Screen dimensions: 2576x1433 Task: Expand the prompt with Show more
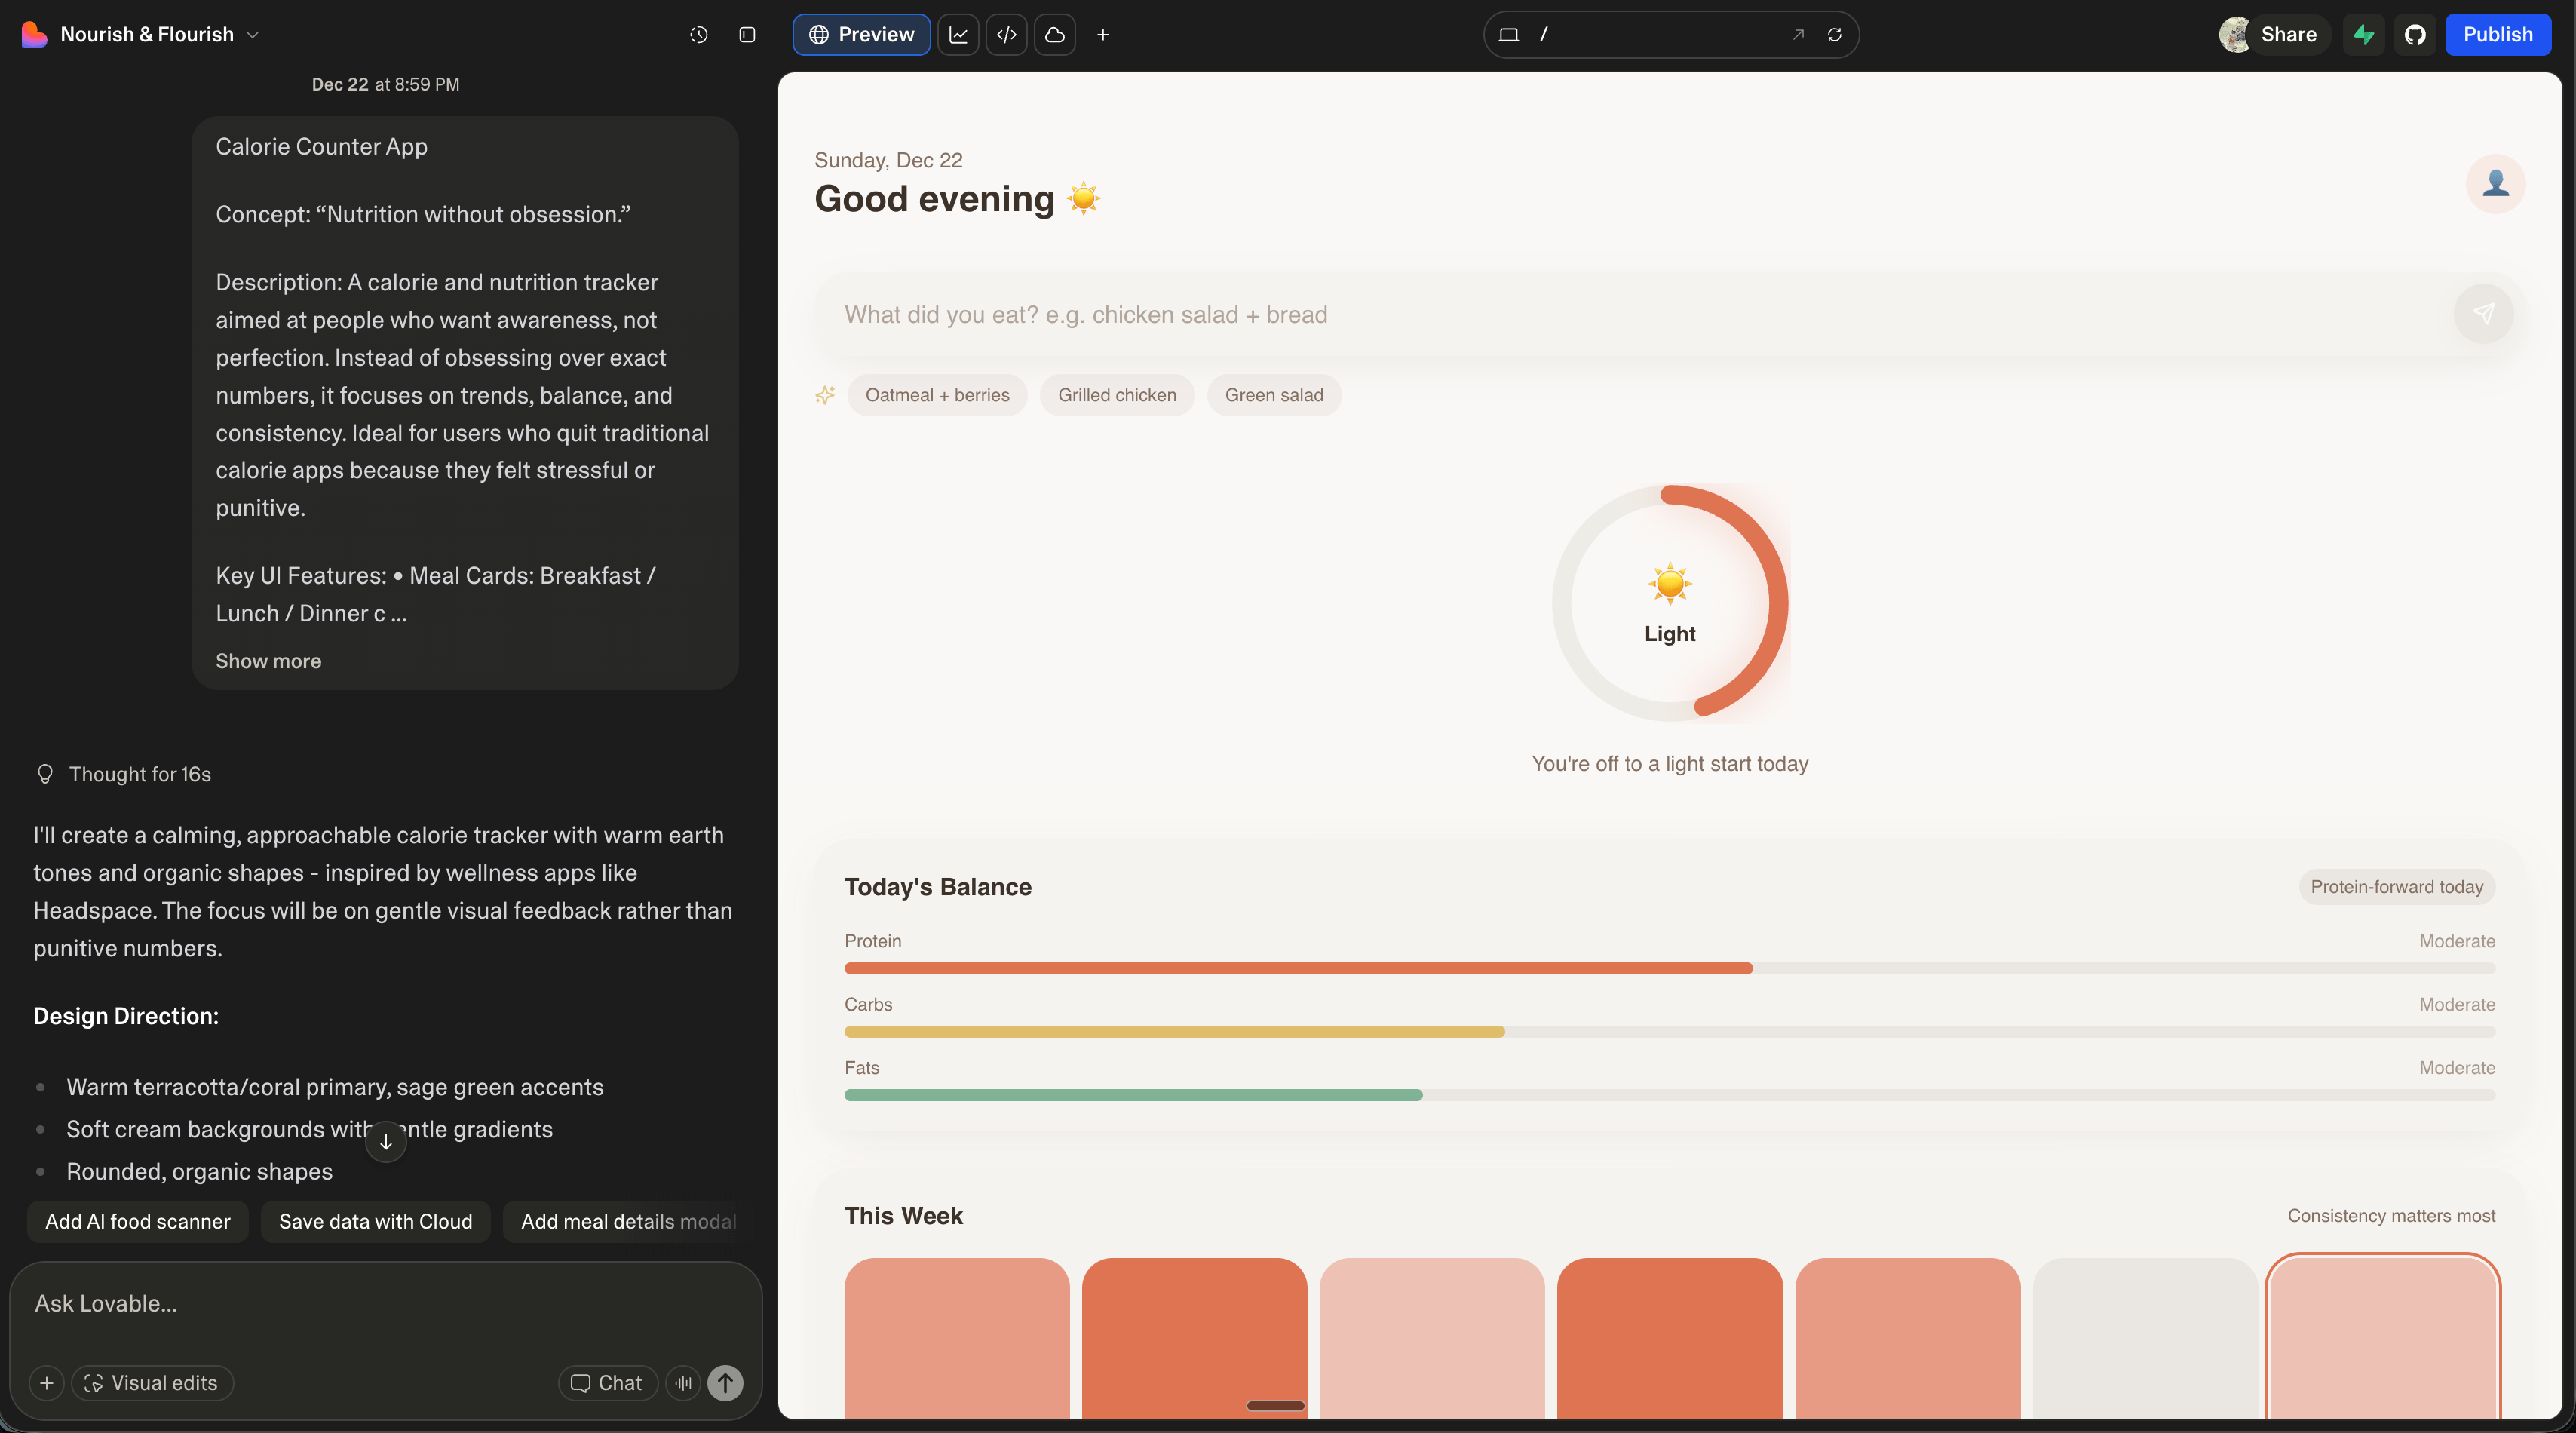[x=268, y=661]
